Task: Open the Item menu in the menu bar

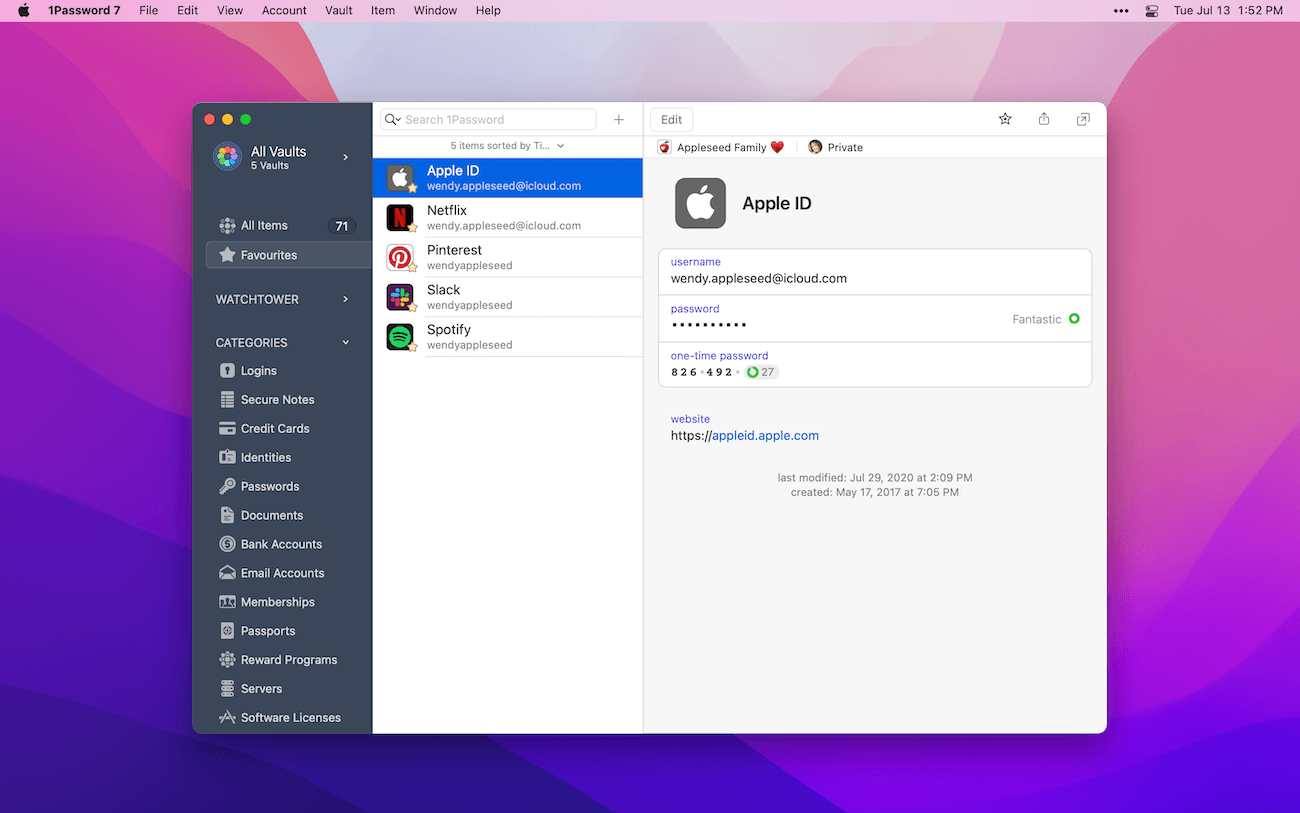Action: [382, 10]
